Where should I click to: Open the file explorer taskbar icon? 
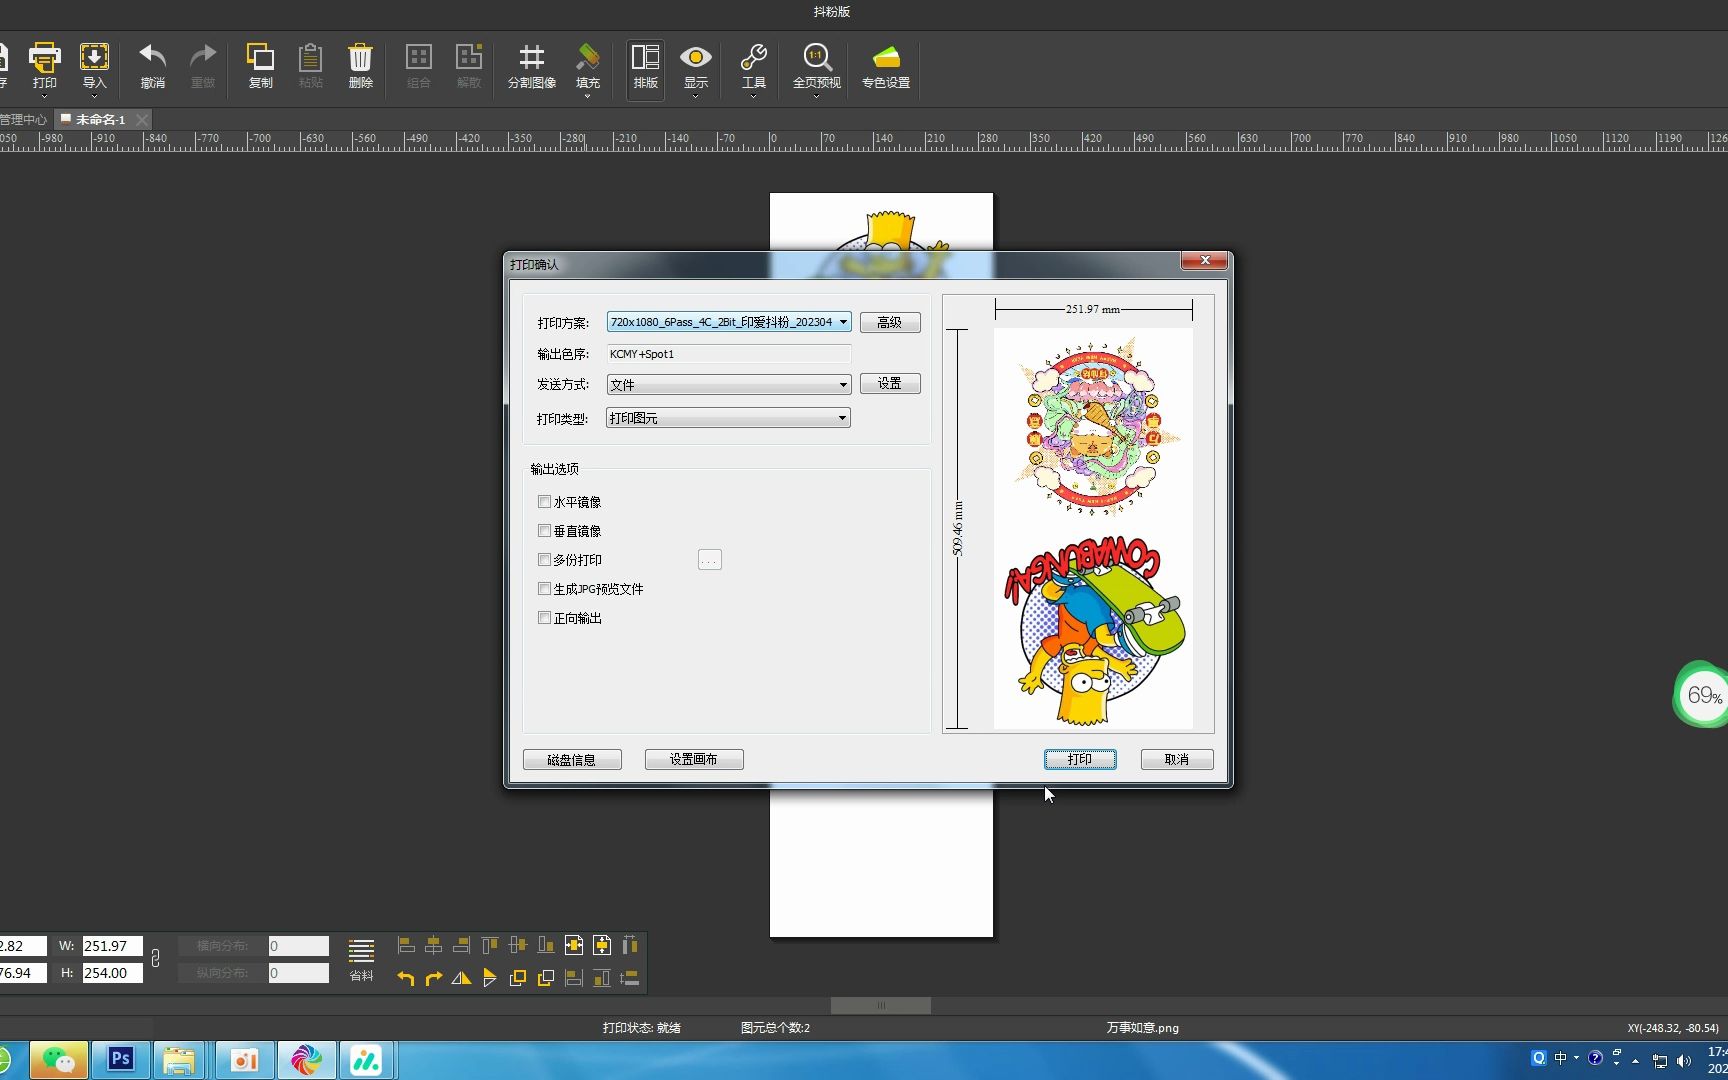180,1060
